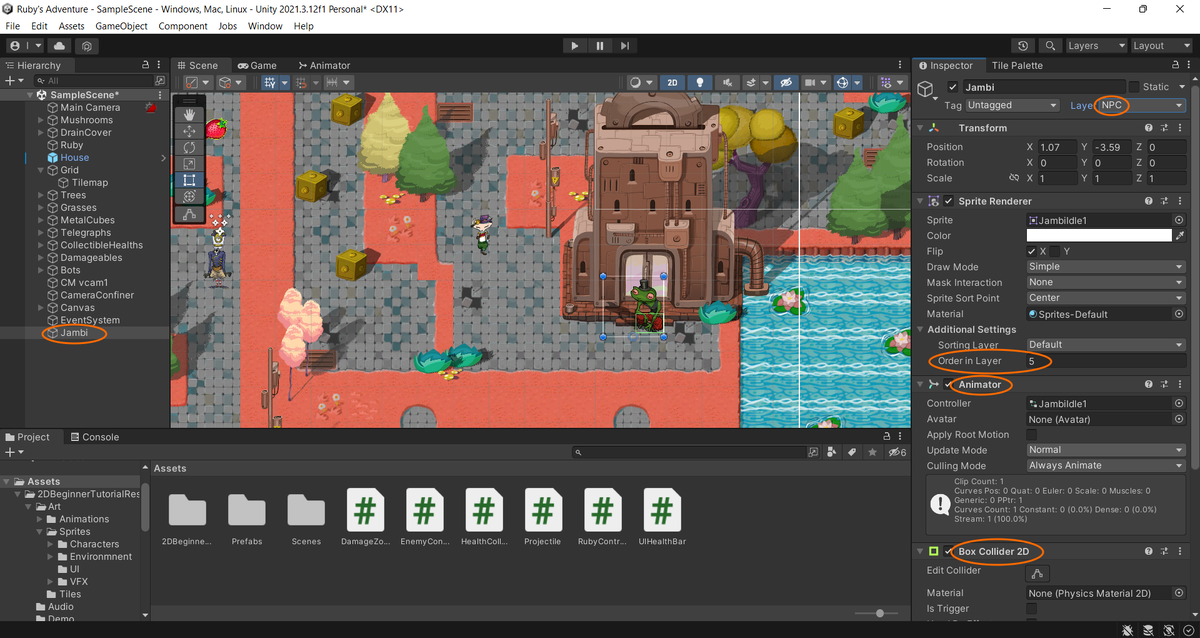This screenshot has height=638, width=1200.
Task: Click the white Color swatch field
Action: [1098, 236]
